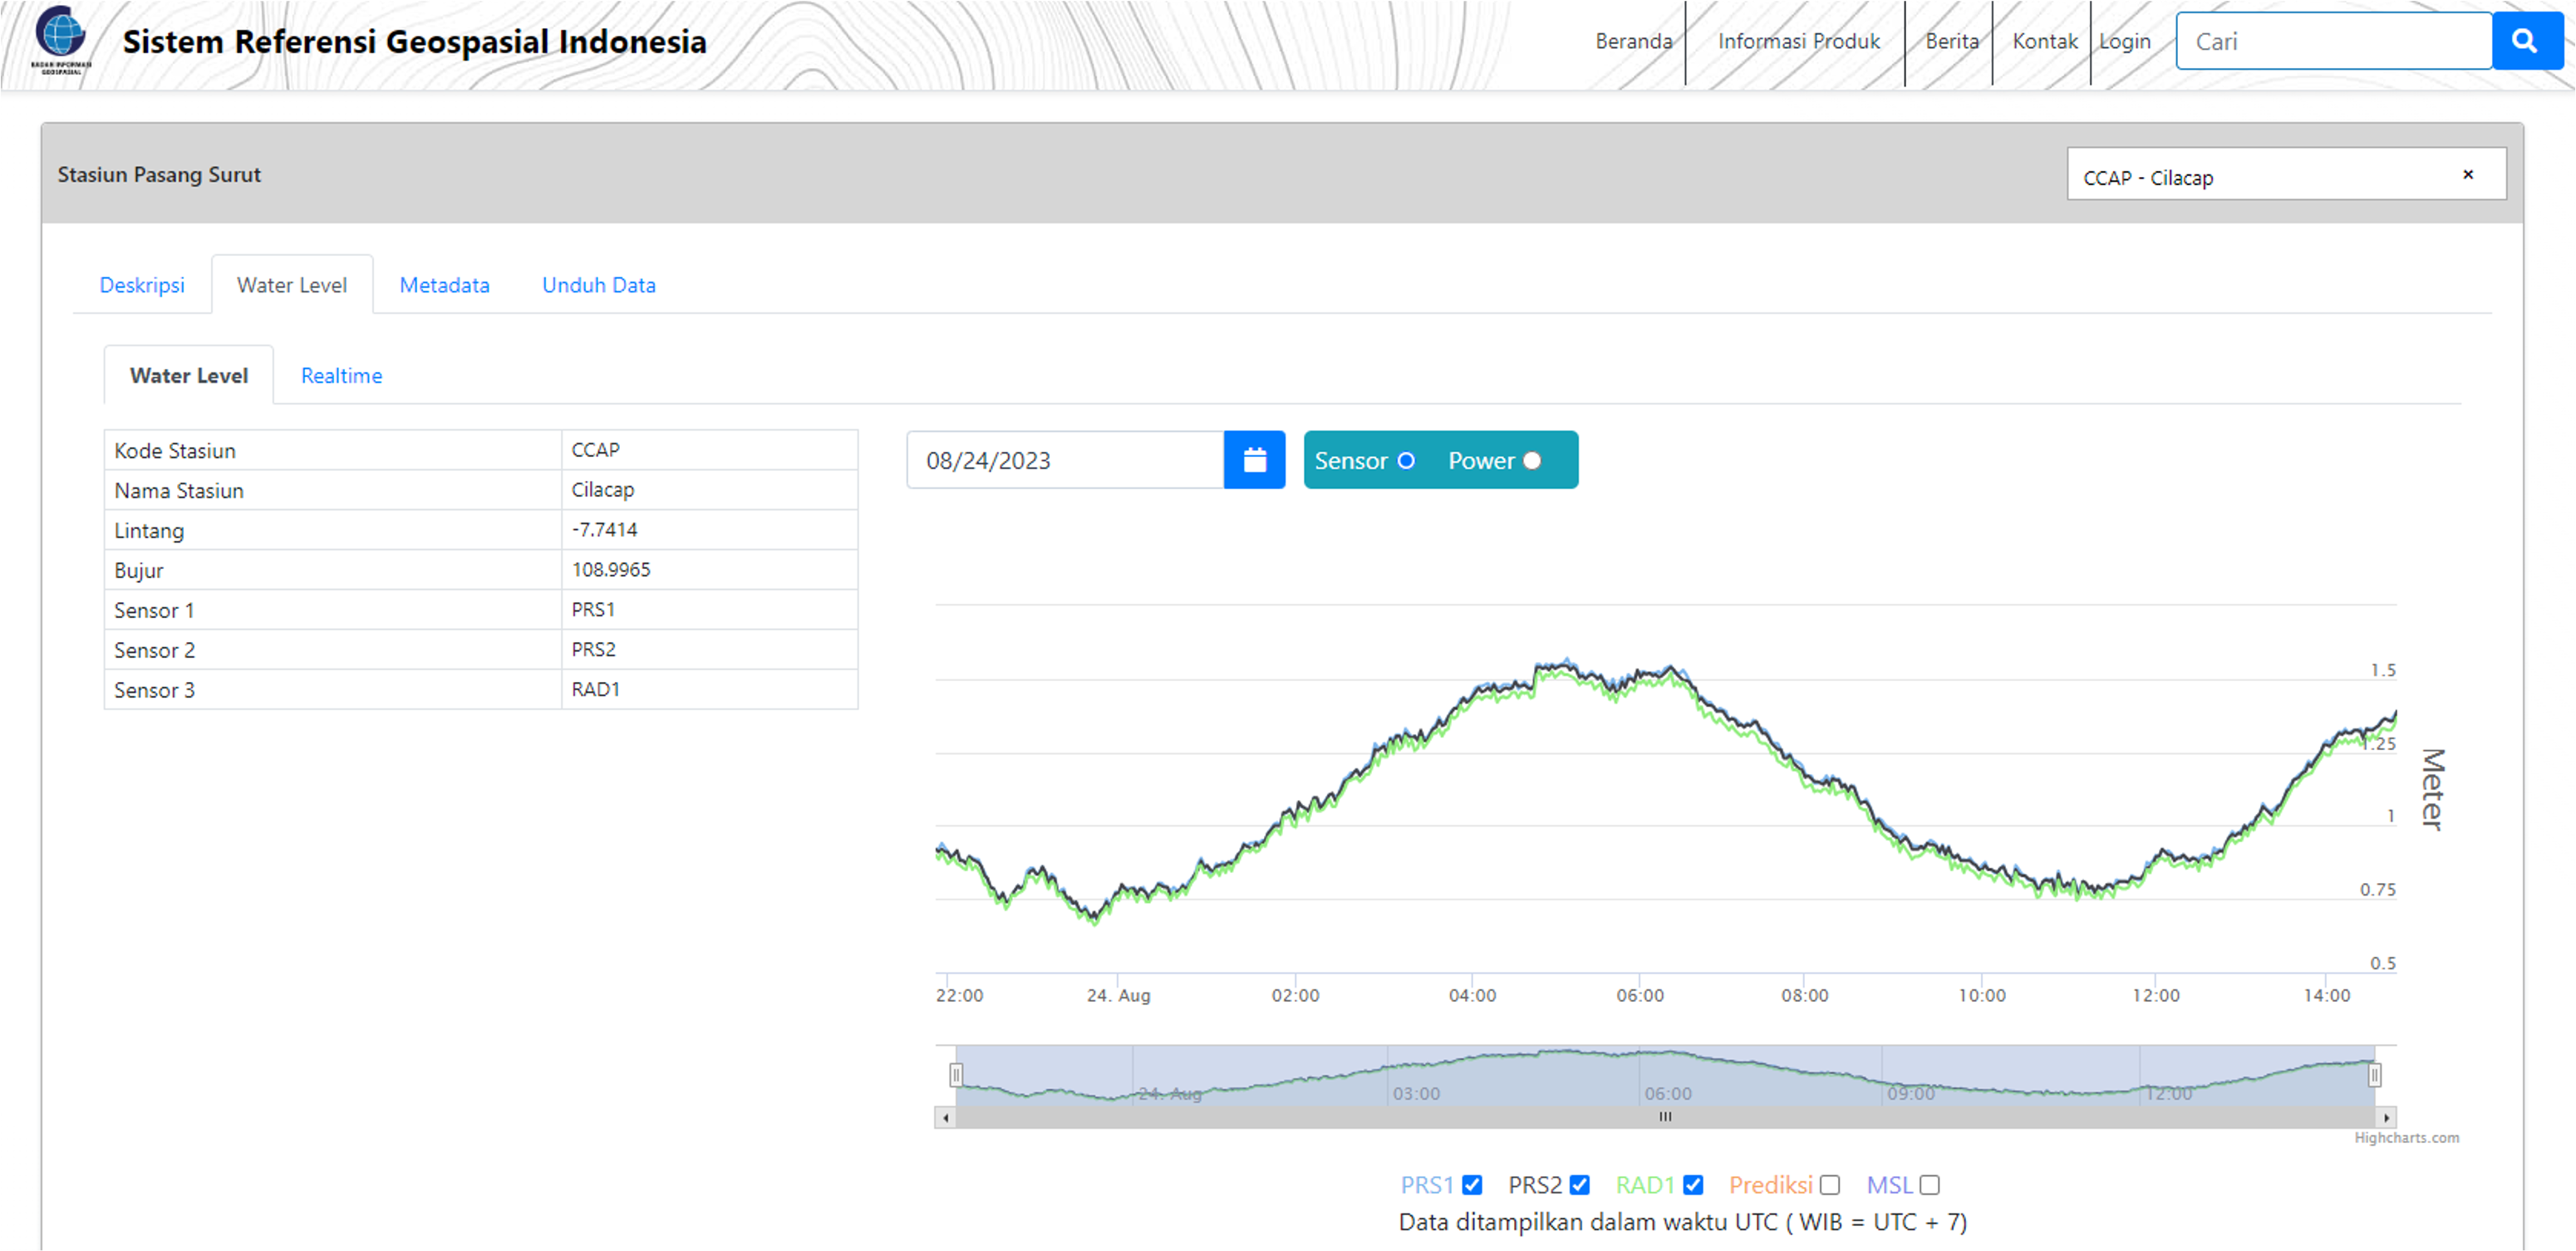
Task: Switch to the Metadata tab
Action: click(x=444, y=285)
